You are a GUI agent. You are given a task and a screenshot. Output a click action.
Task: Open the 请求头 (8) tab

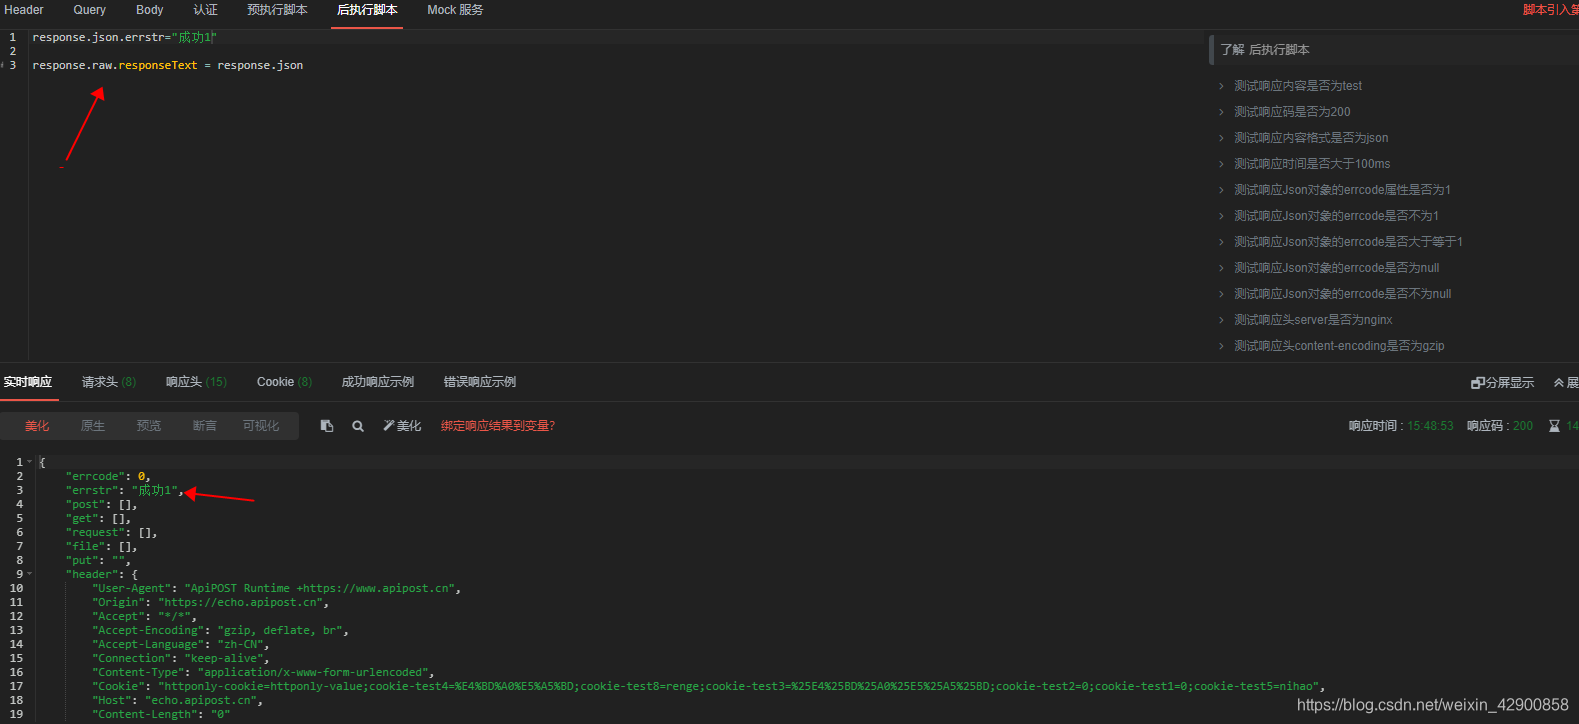pos(109,382)
